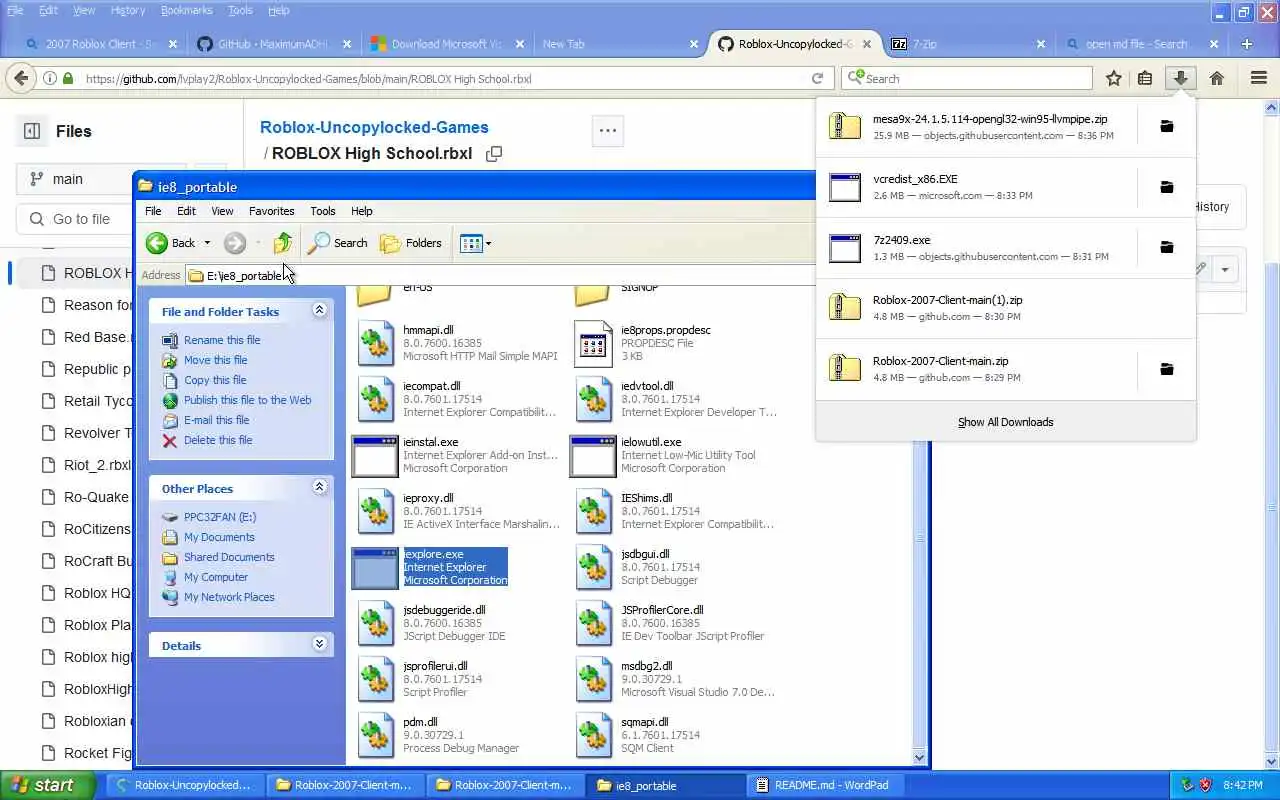This screenshot has width=1280, height=800.
Task: Open the Firefox History menu
Action: [x=128, y=10]
